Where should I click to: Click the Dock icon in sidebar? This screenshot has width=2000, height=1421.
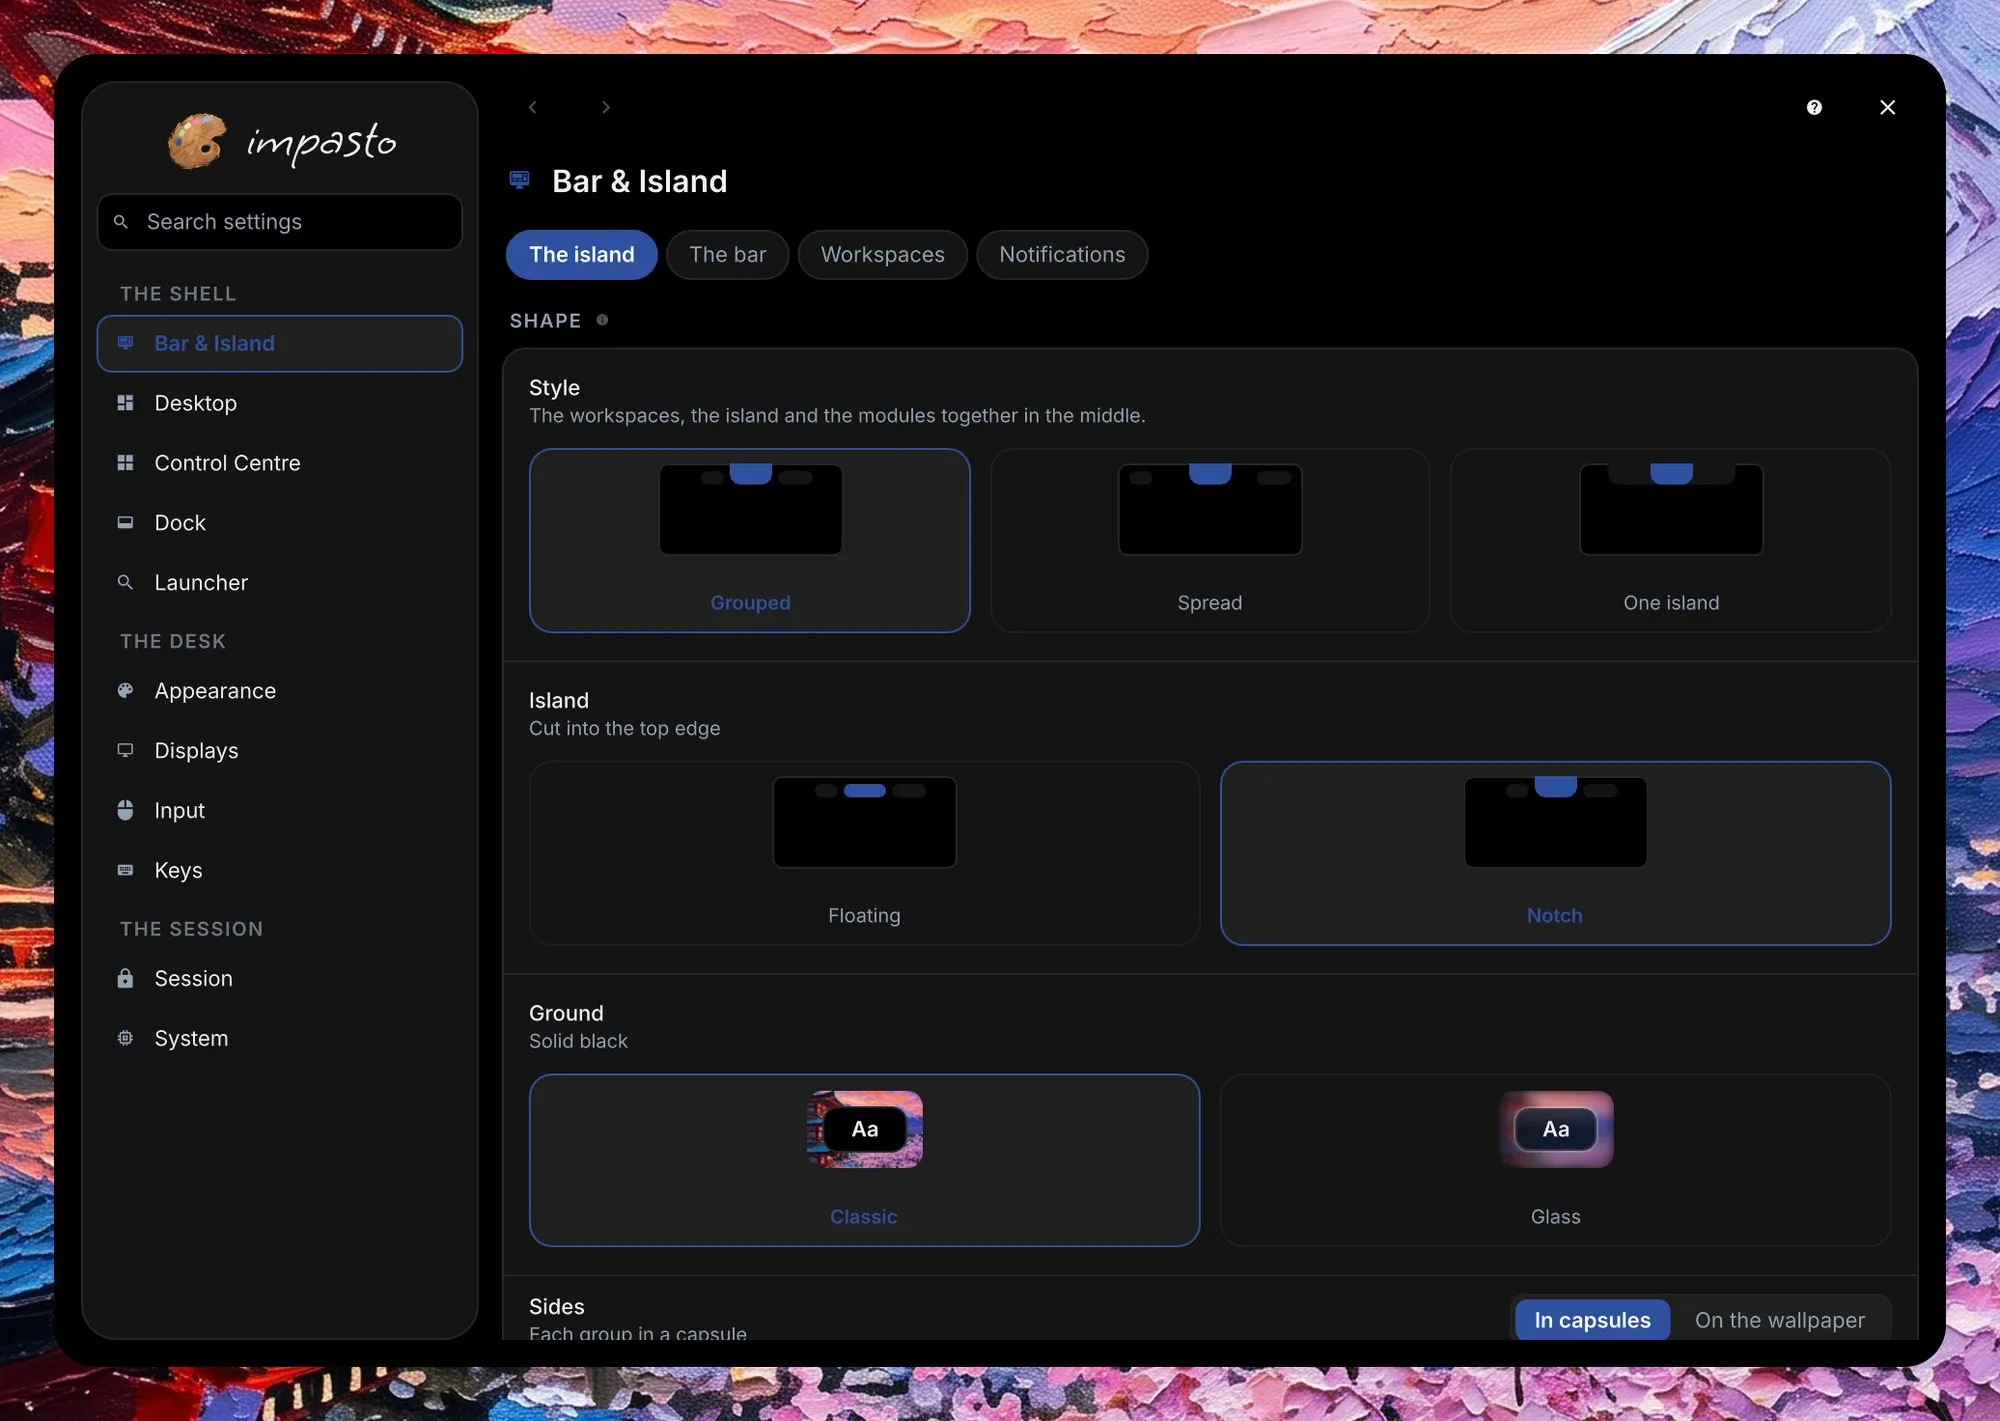(125, 523)
